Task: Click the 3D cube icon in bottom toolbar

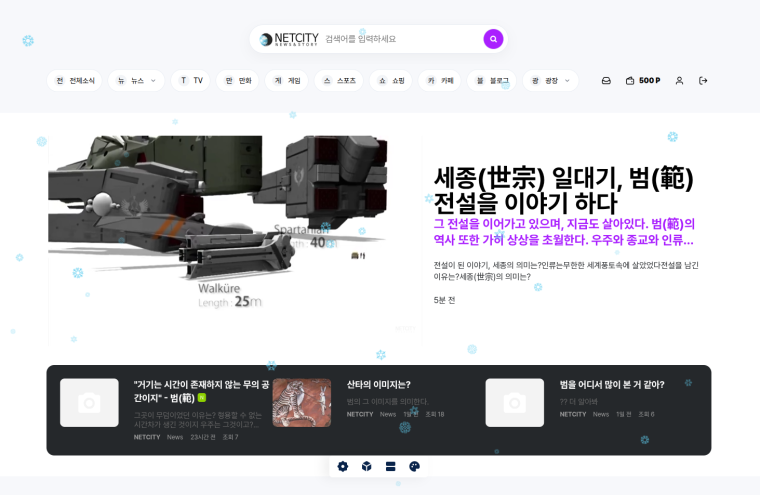Action: point(367,466)
